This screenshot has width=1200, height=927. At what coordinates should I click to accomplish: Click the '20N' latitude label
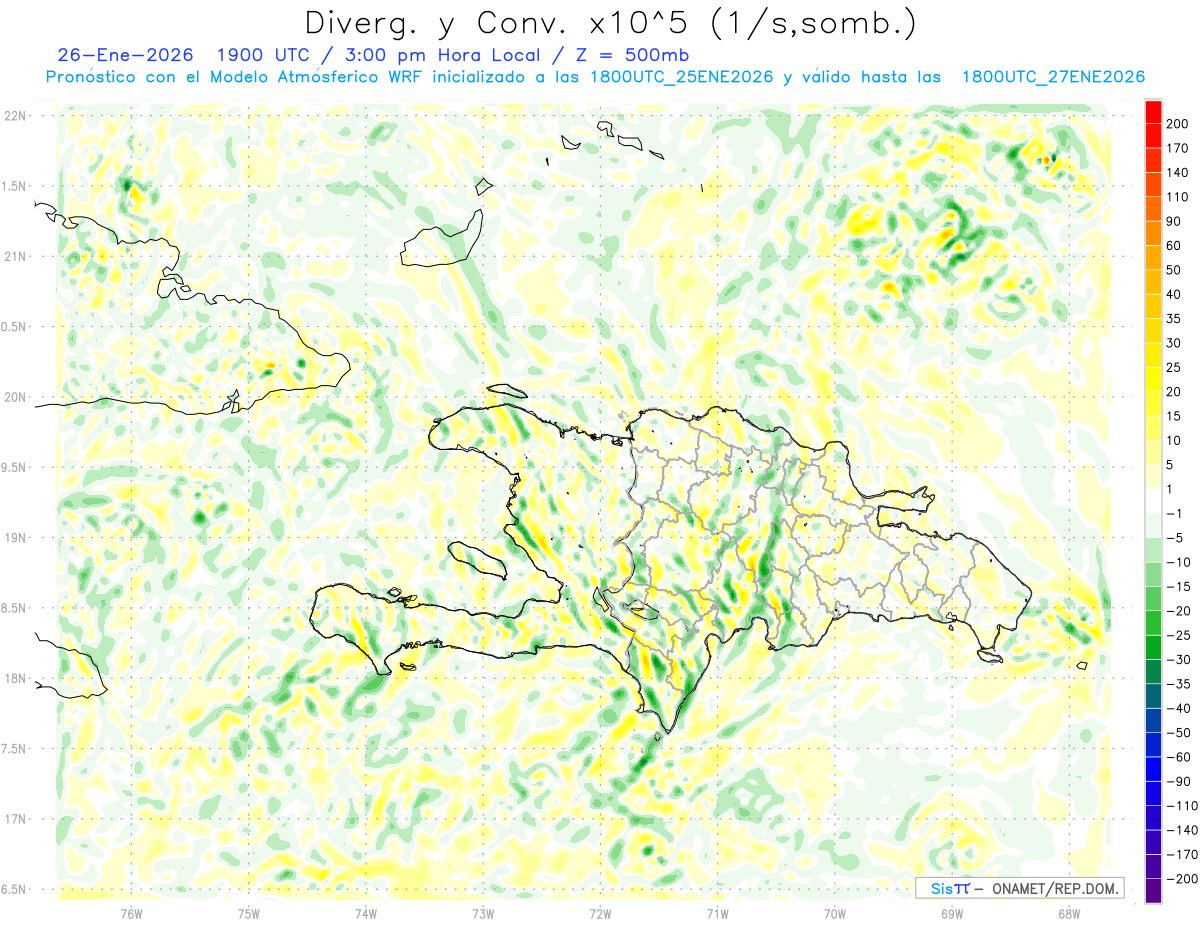(16, 397)
